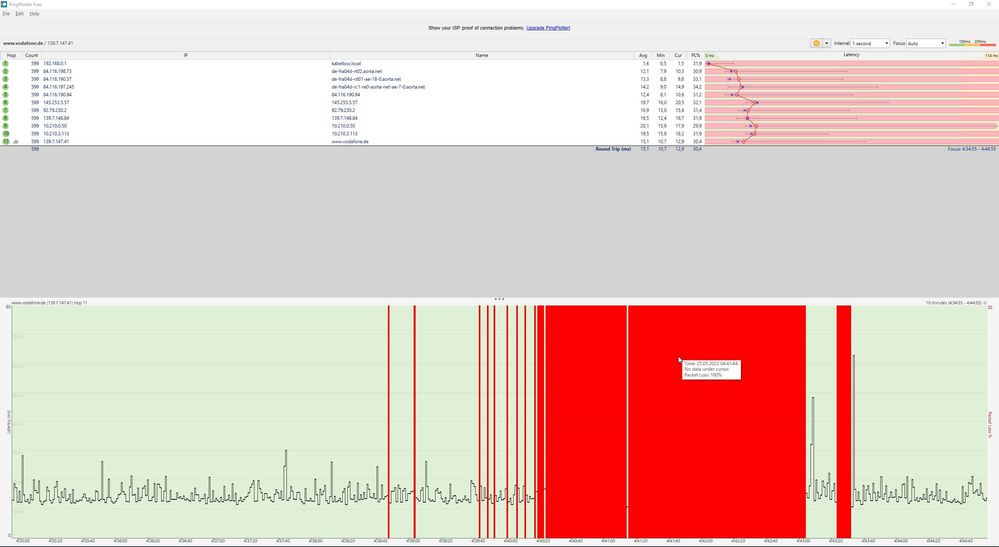Click the PingPlotter app icon in the title bar

[4, 4]
